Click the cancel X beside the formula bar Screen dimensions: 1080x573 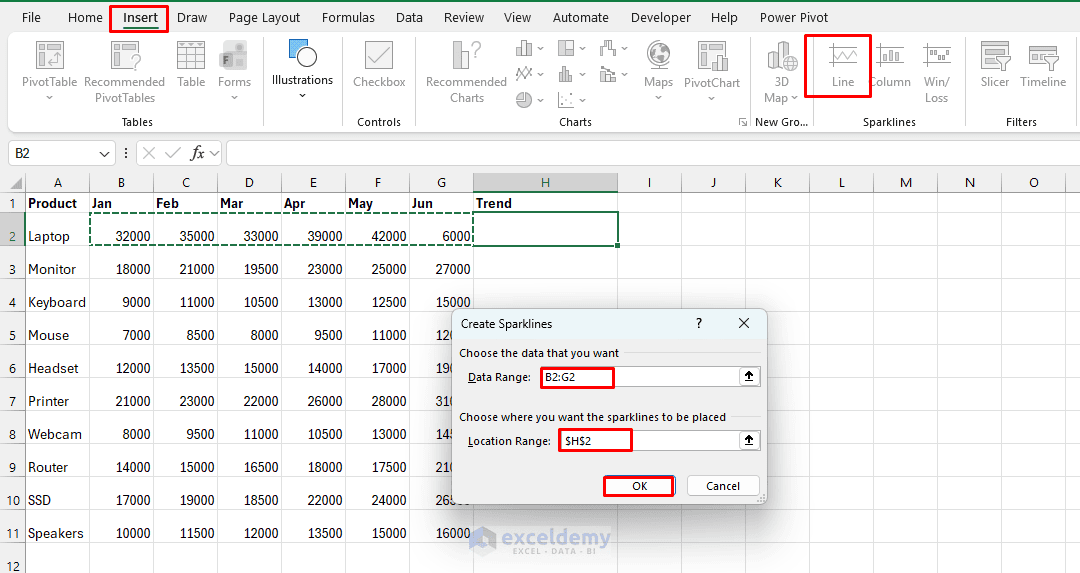(149, 153)
